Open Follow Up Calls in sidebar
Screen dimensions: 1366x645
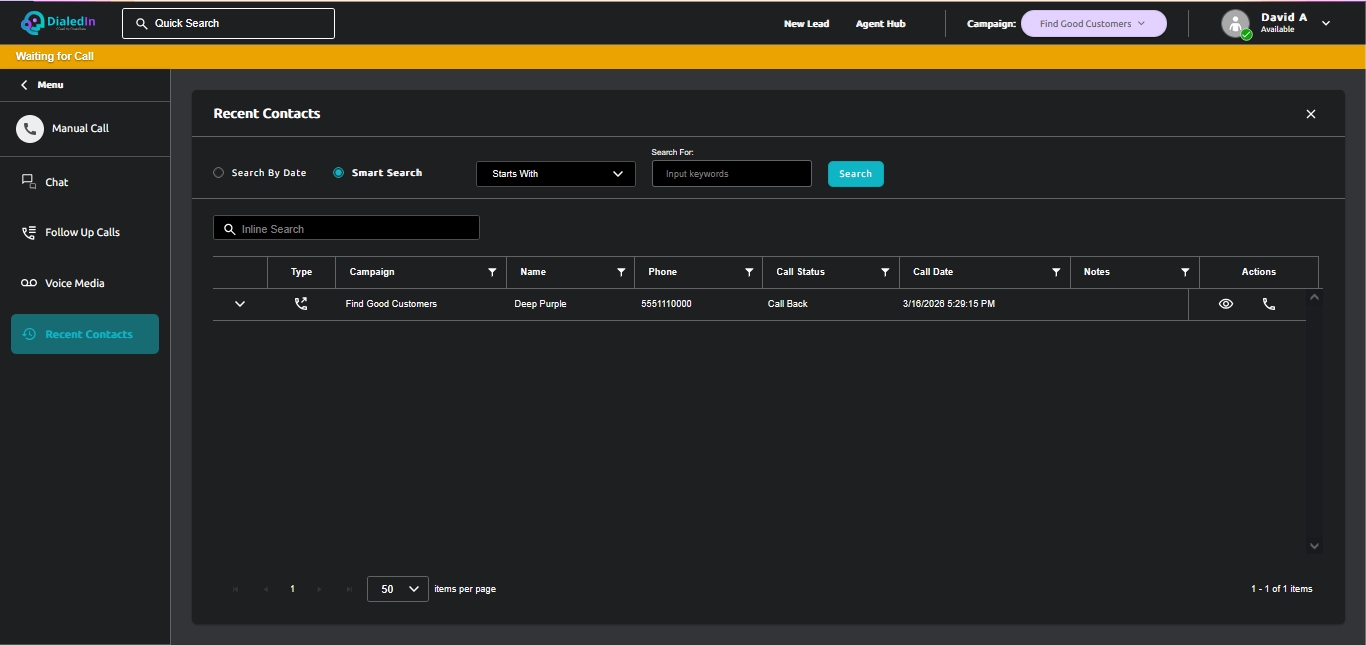(x=82, y=233)
